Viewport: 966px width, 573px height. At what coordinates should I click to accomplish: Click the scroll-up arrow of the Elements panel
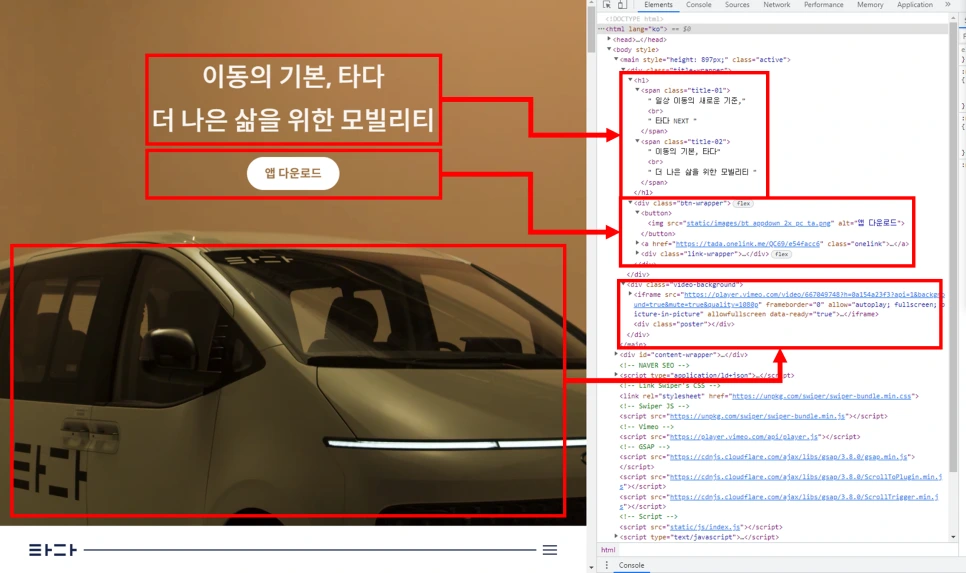[x=953, y=18]
